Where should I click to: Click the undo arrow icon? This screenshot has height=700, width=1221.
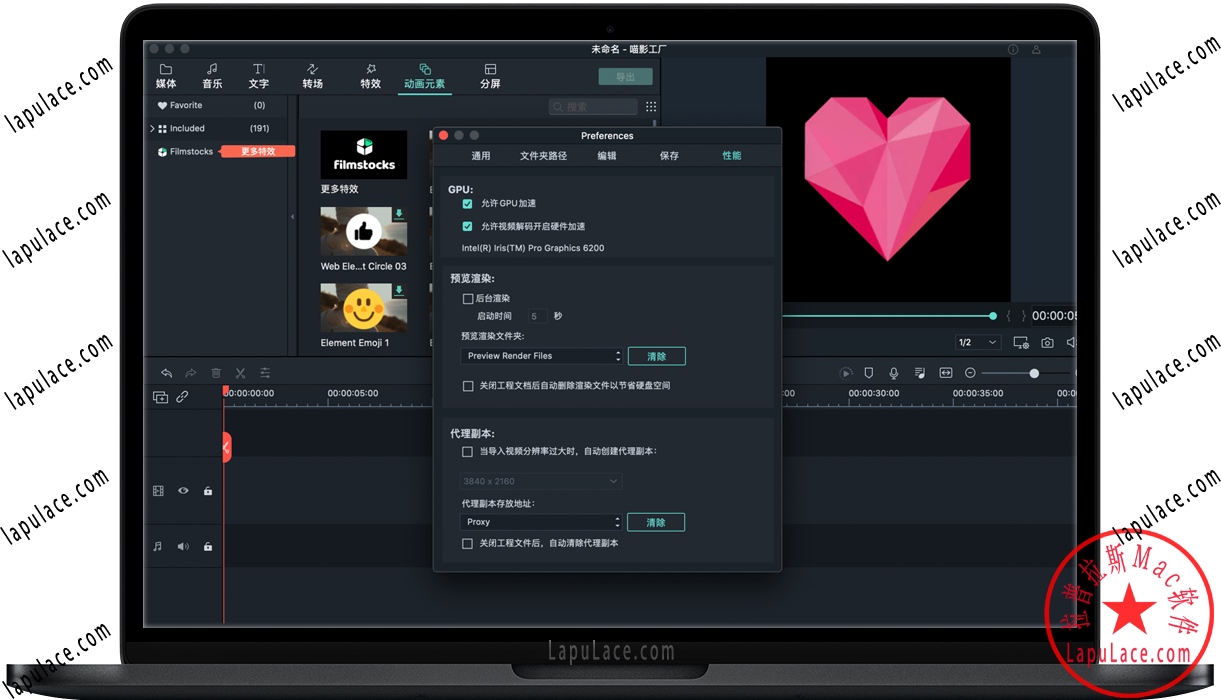(x=166, y=372)
